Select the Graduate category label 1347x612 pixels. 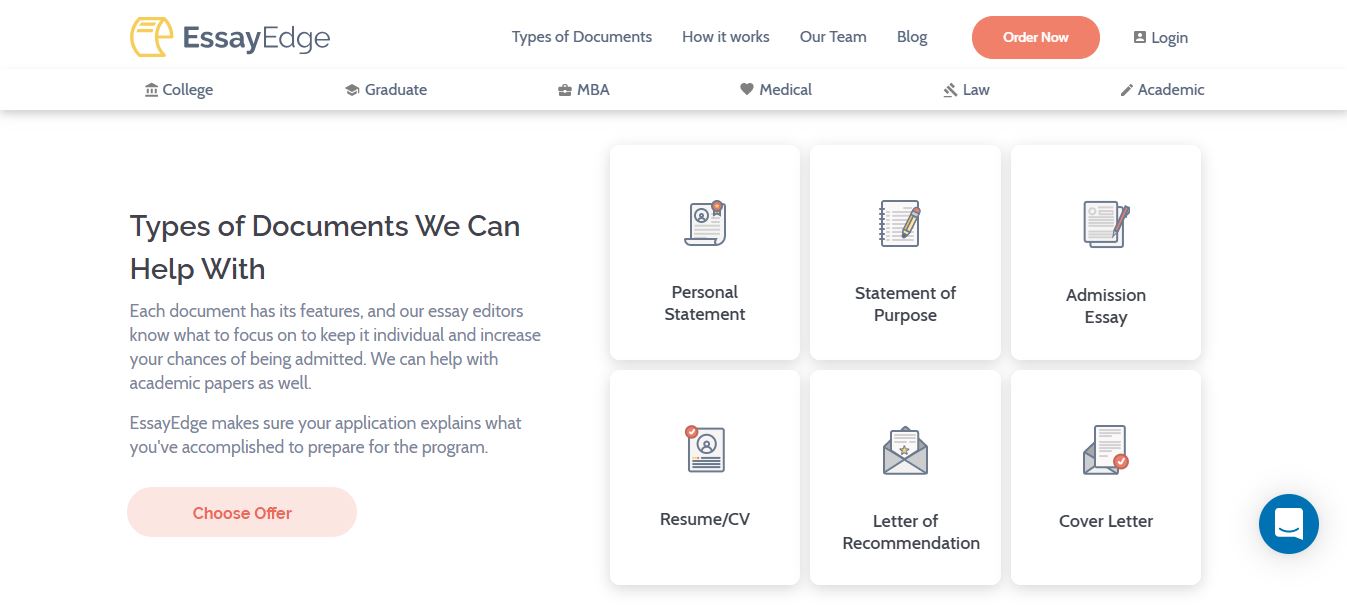pos(396,90)
